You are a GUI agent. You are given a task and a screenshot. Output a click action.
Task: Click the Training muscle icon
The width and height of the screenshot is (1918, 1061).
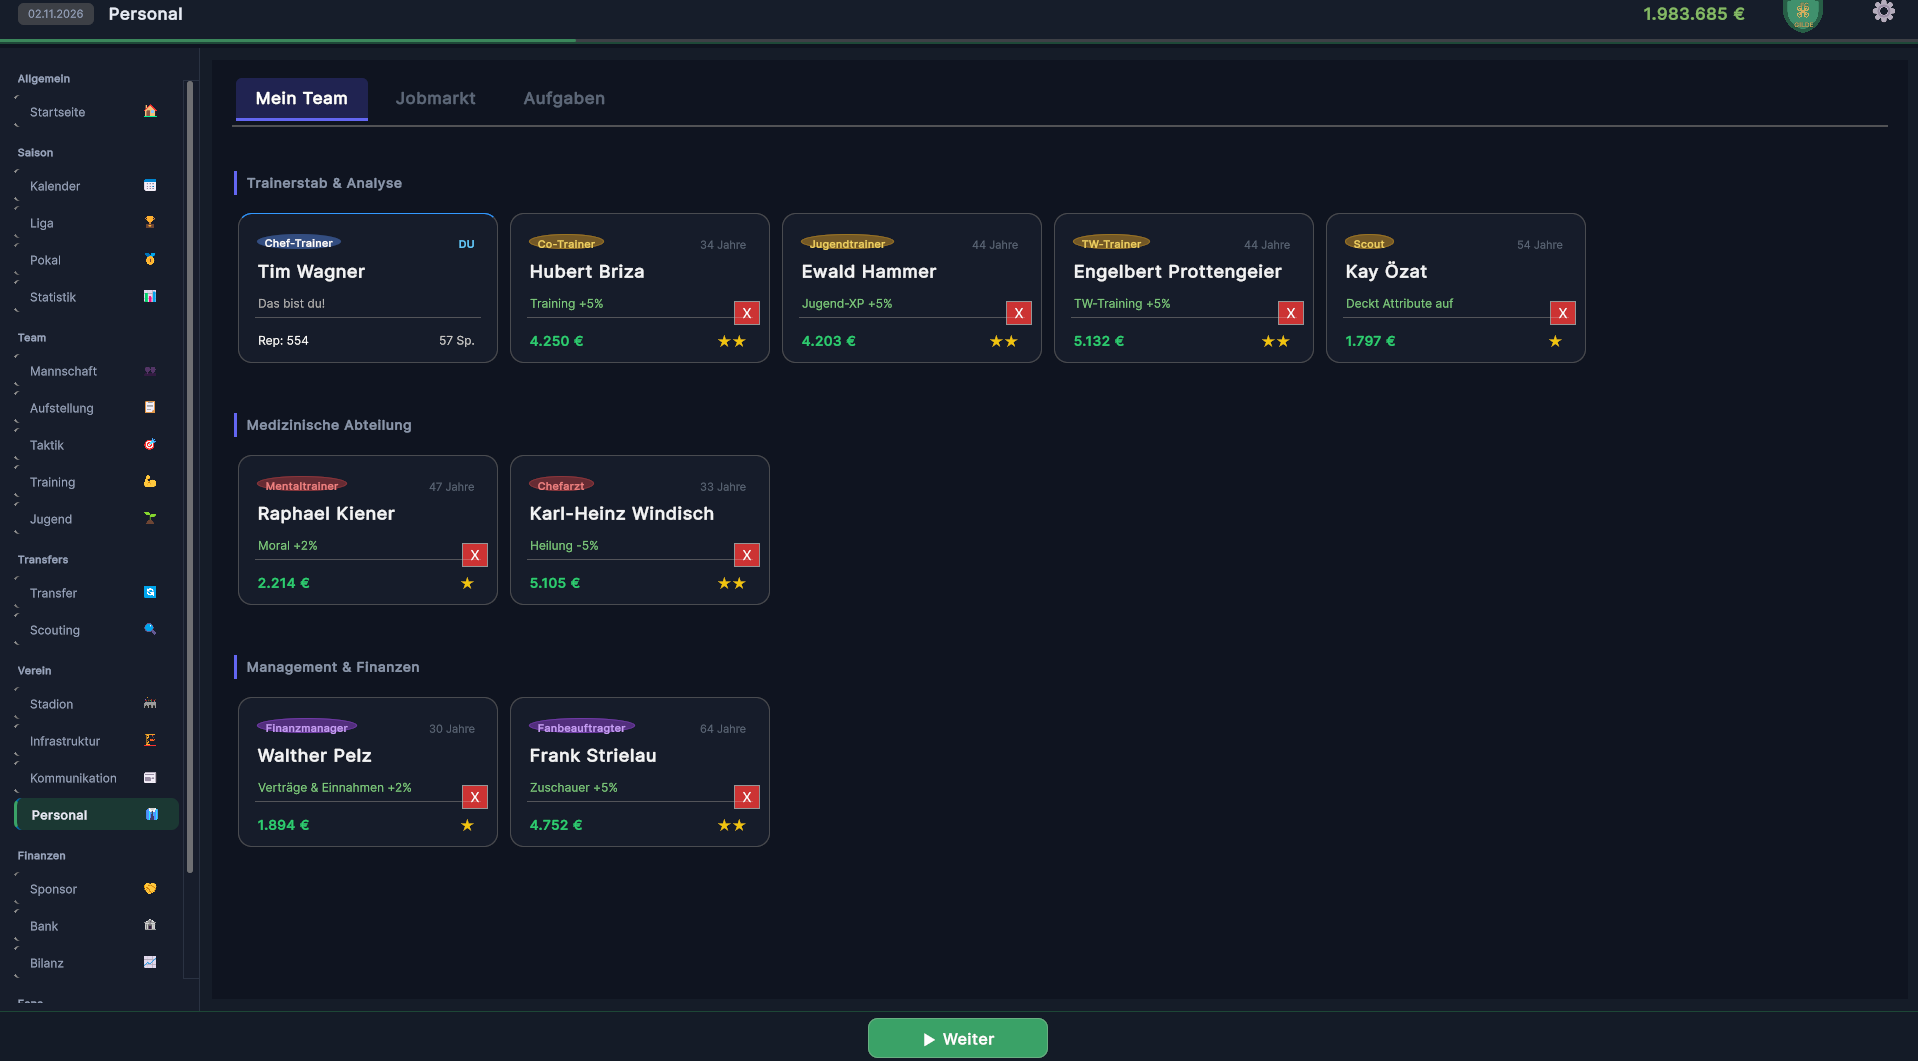point(150,481)
